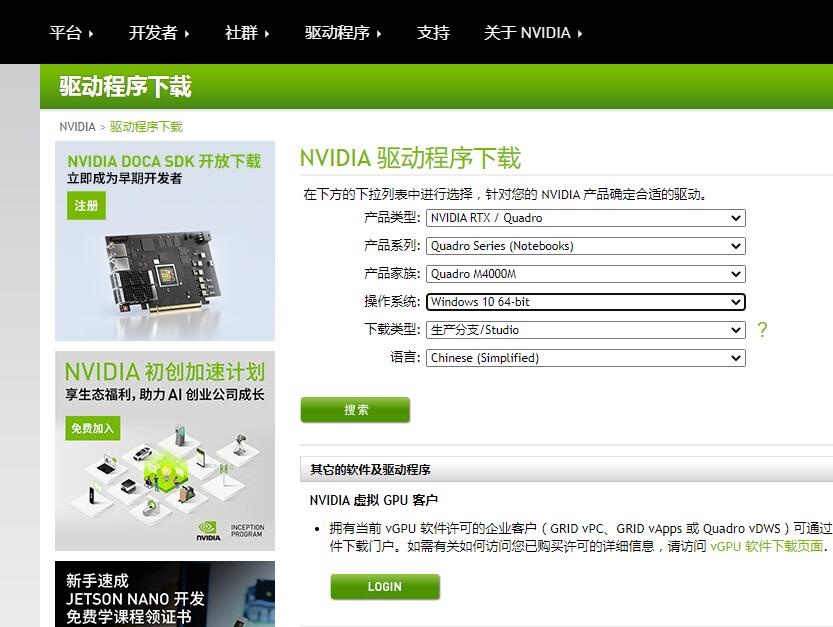Click the NVIDIA Inception Program logo

click(x=230, y=531)
